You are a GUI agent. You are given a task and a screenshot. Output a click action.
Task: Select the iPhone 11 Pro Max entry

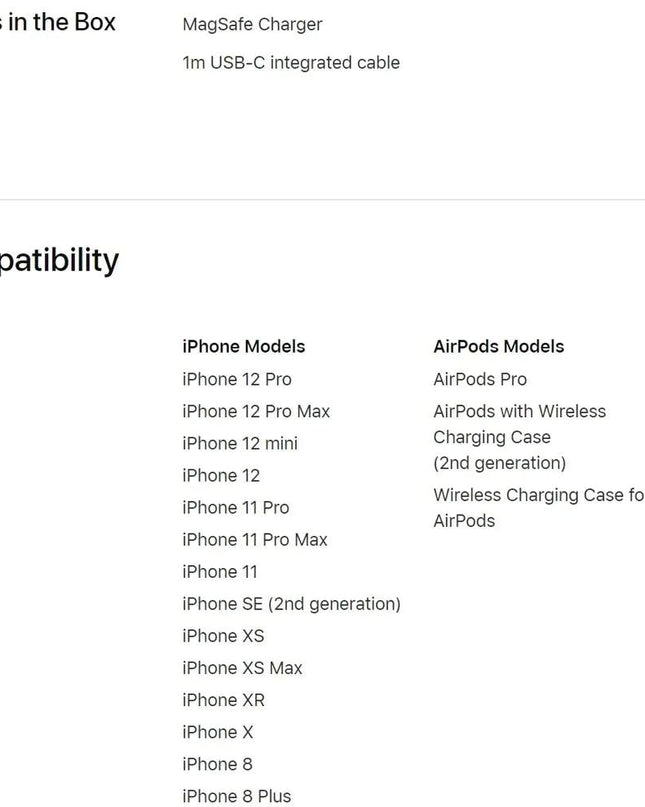tap(254, 539)
